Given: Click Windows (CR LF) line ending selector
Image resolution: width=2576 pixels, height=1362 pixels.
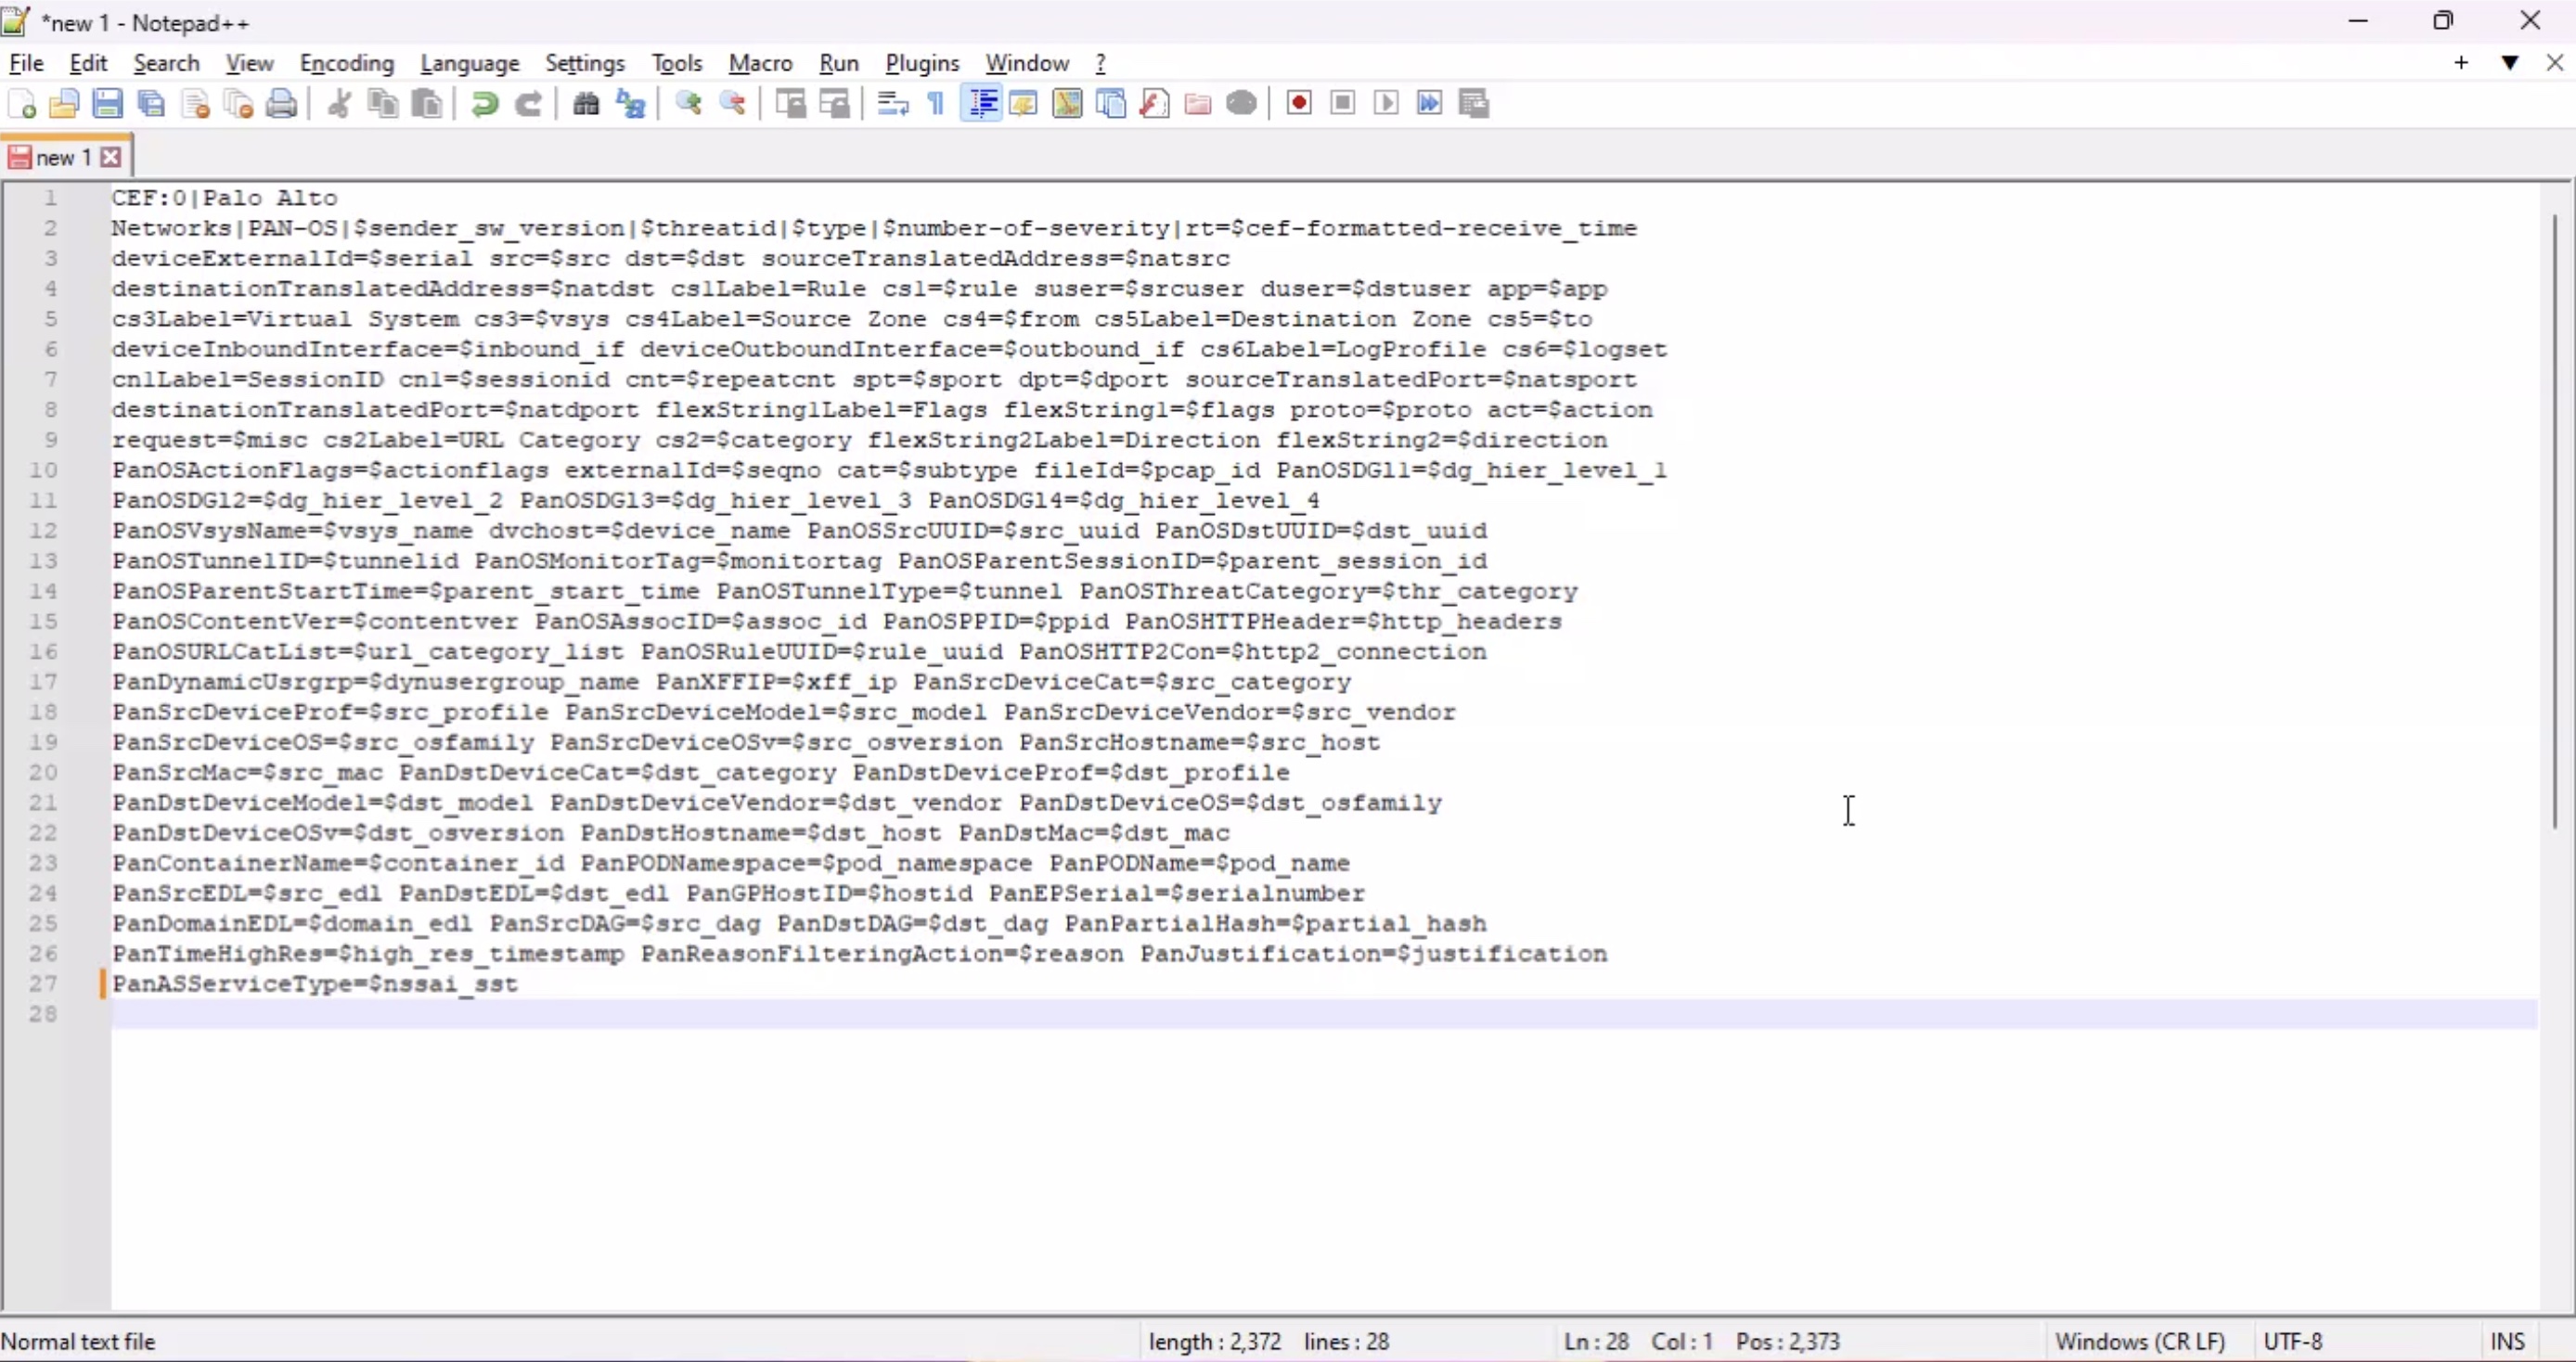Looking at the screenshot, I should pos(2140,1341).
